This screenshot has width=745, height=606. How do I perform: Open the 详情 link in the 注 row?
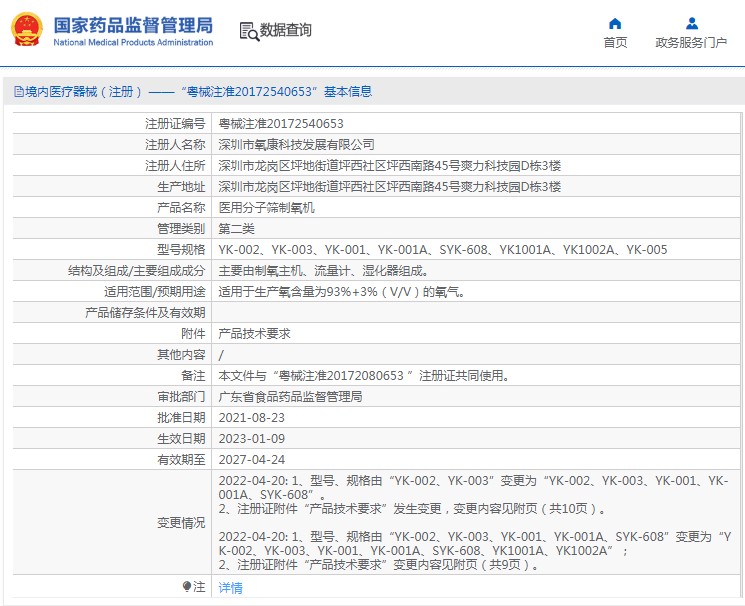pyautogui.click(x=230, y=588)
